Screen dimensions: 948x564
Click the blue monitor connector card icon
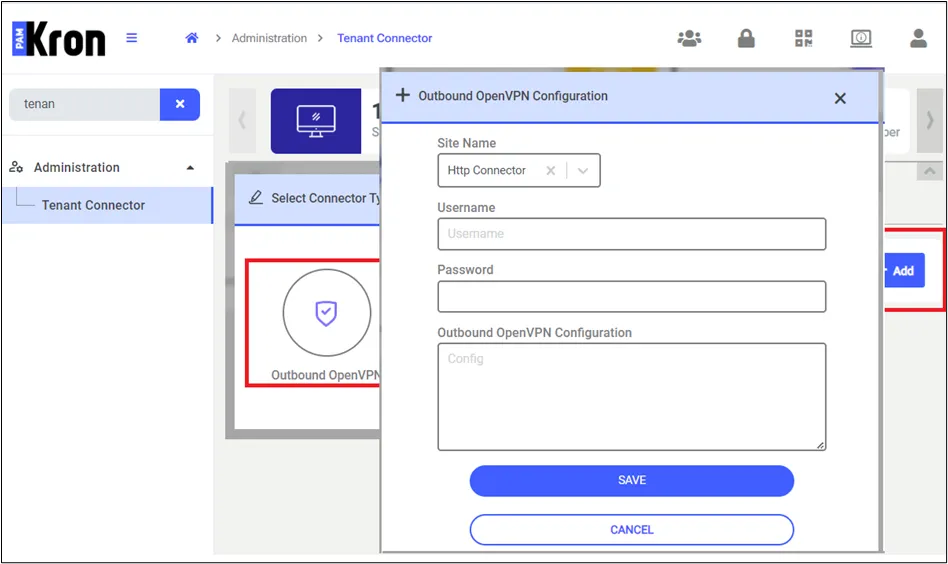(x=316, y=121)
